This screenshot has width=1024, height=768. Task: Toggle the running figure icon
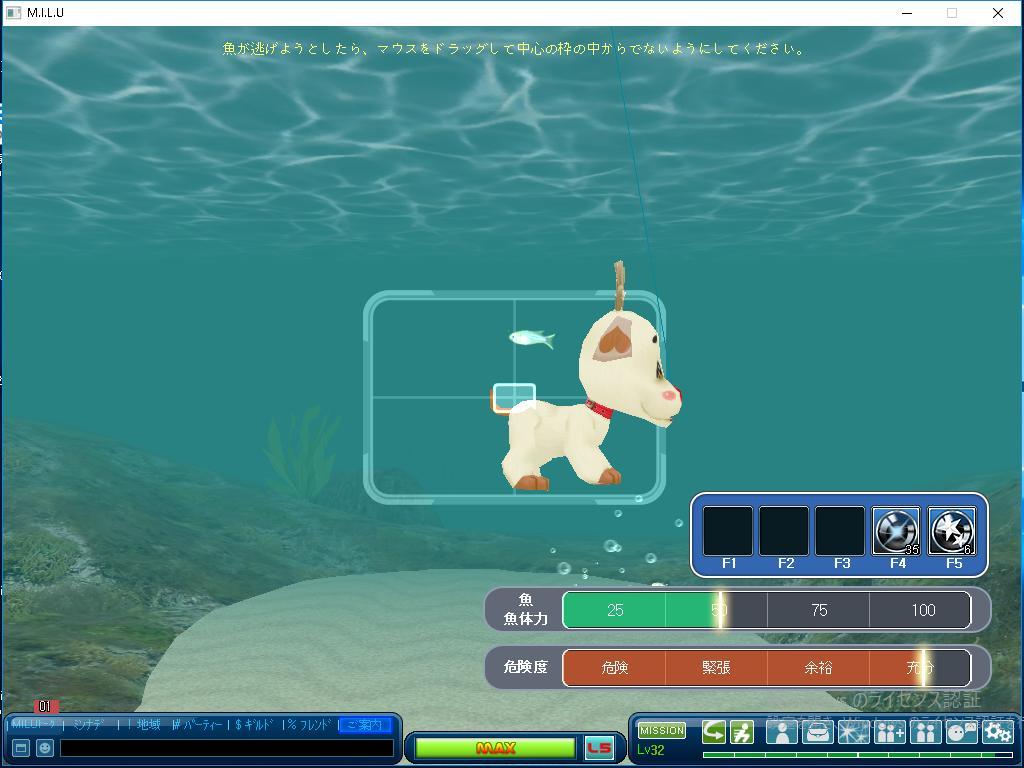742,733
